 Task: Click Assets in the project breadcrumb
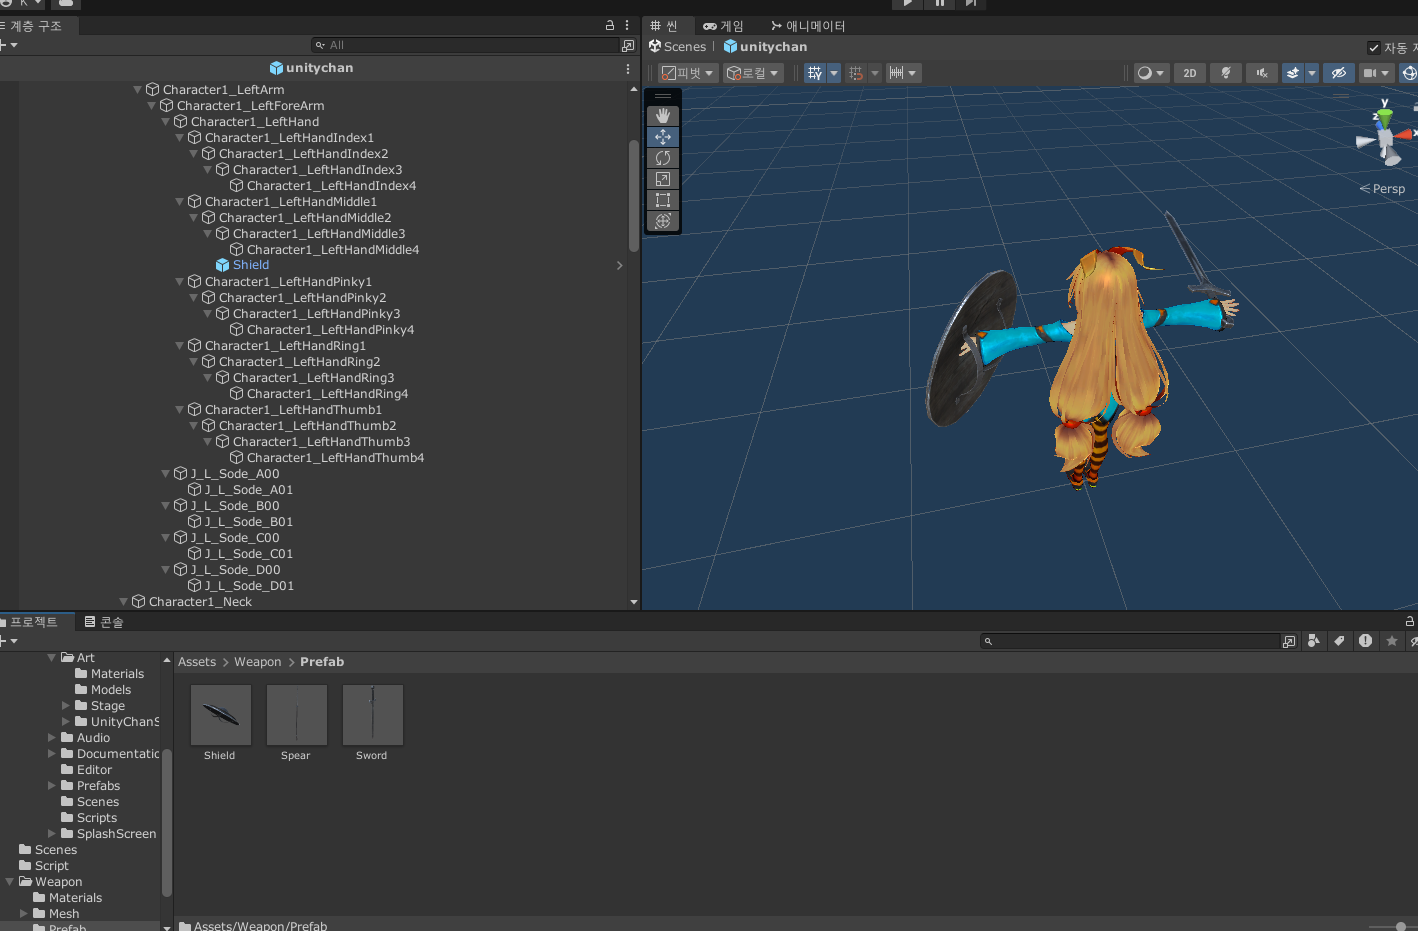[x=197, y=662]
